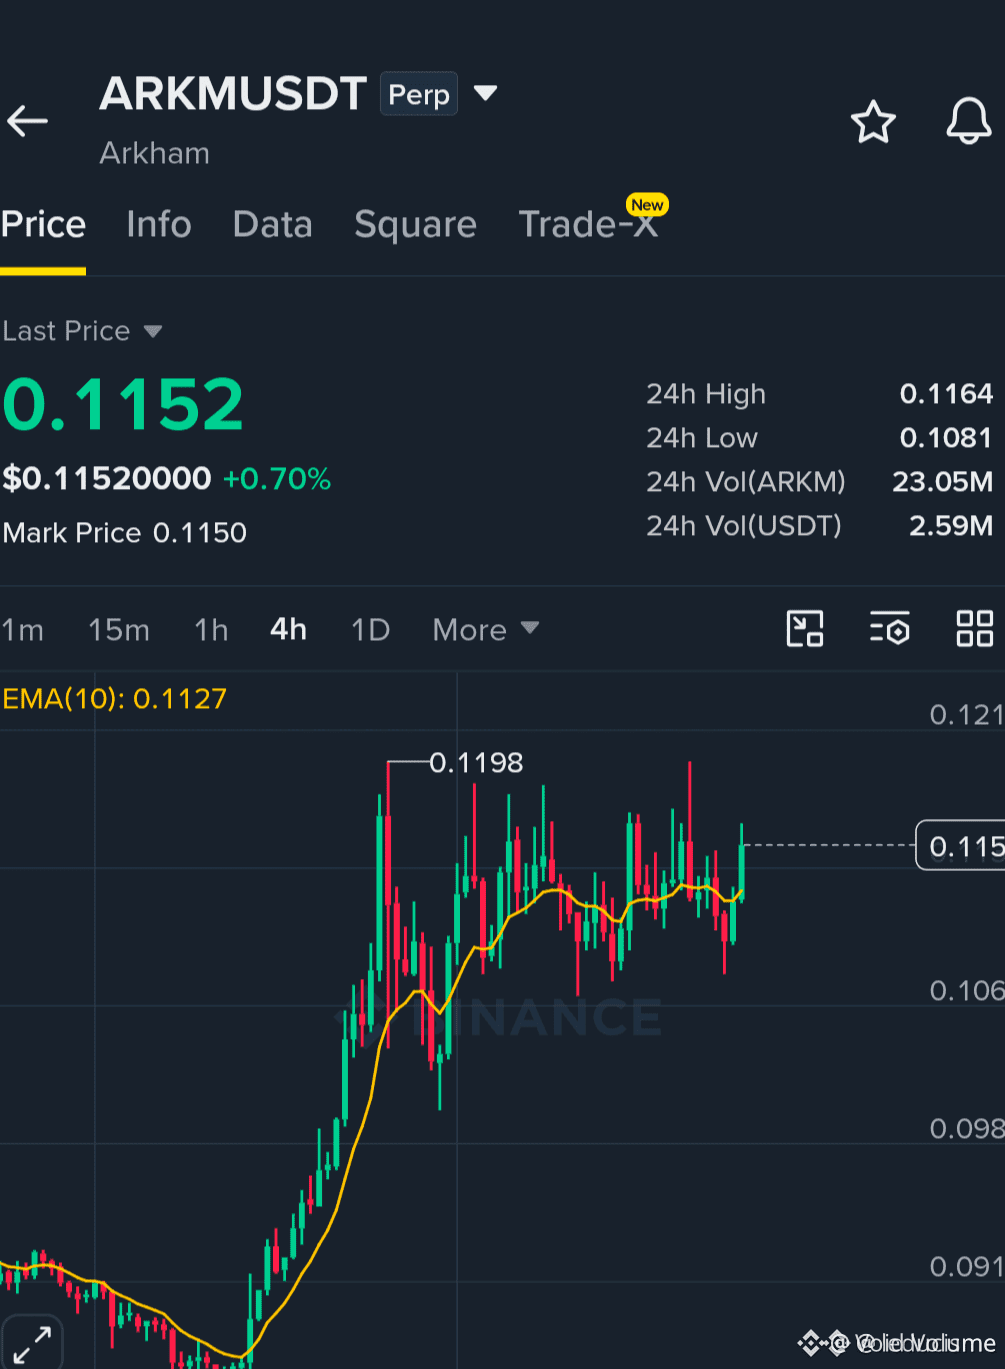The width and height of the screenshot is (1005, 1369).
Task: Tap the 0.098 price axis label
Action: point(966,1129)
